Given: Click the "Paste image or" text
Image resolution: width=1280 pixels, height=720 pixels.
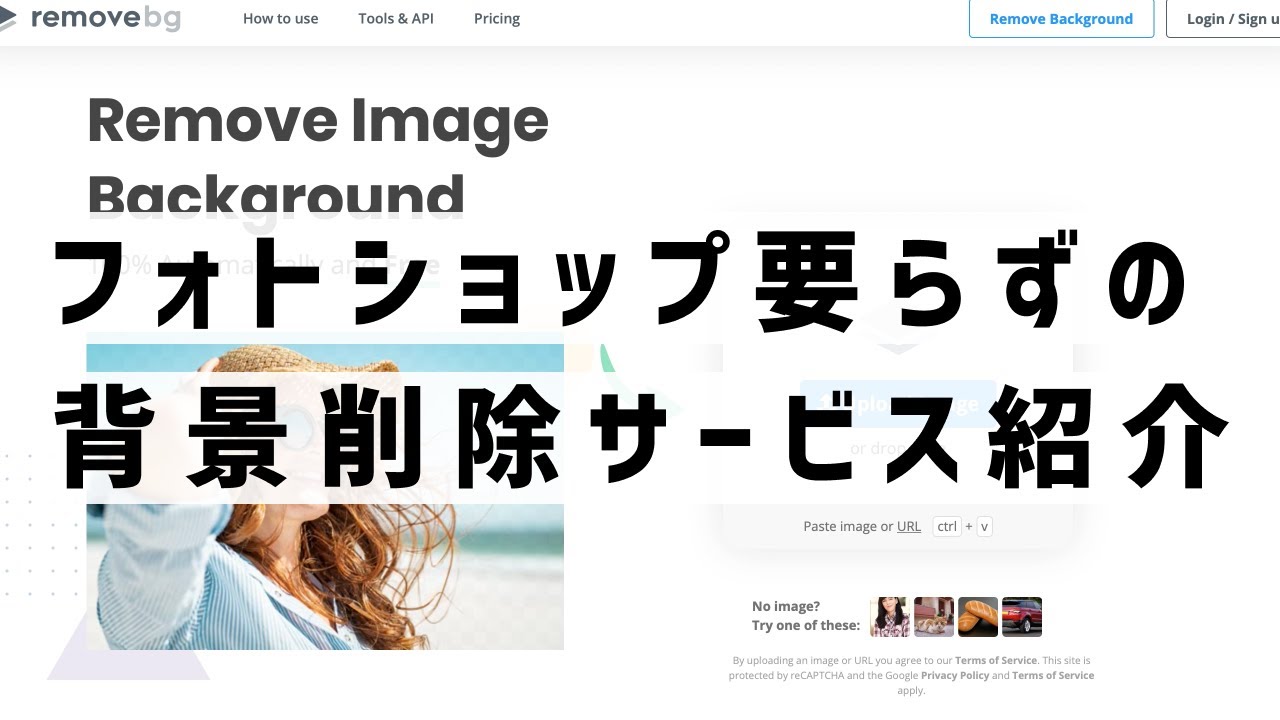Looking at the screenshot, I should (848, 526).
